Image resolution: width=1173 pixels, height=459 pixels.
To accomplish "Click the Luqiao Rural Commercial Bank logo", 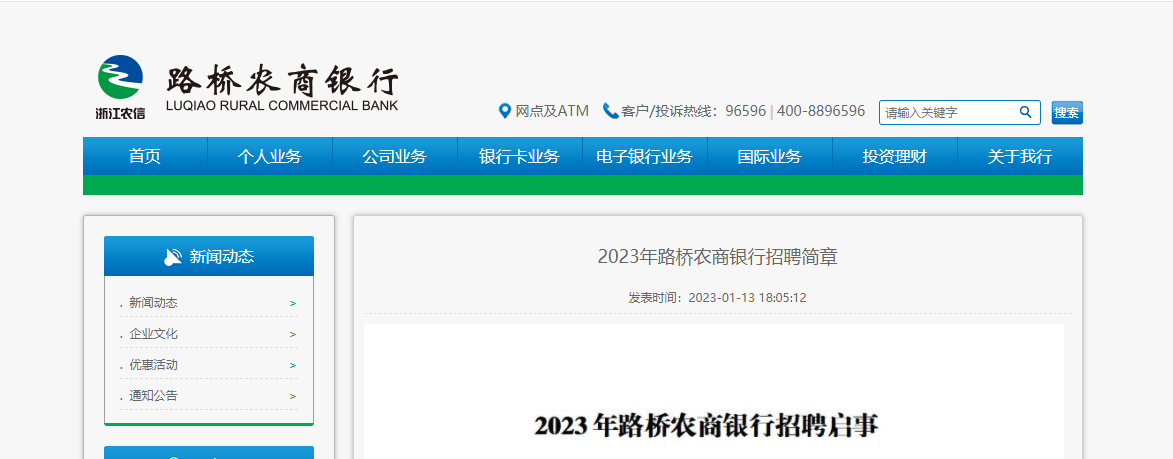I will 248,87.
